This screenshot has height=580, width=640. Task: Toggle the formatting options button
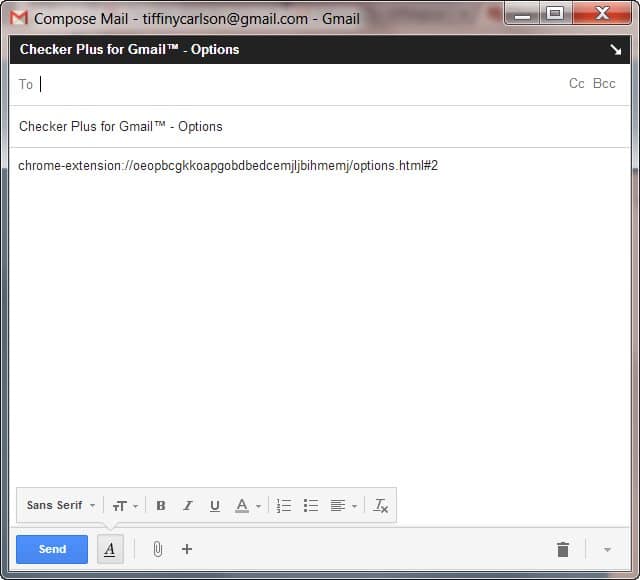(x=110, y=549)
